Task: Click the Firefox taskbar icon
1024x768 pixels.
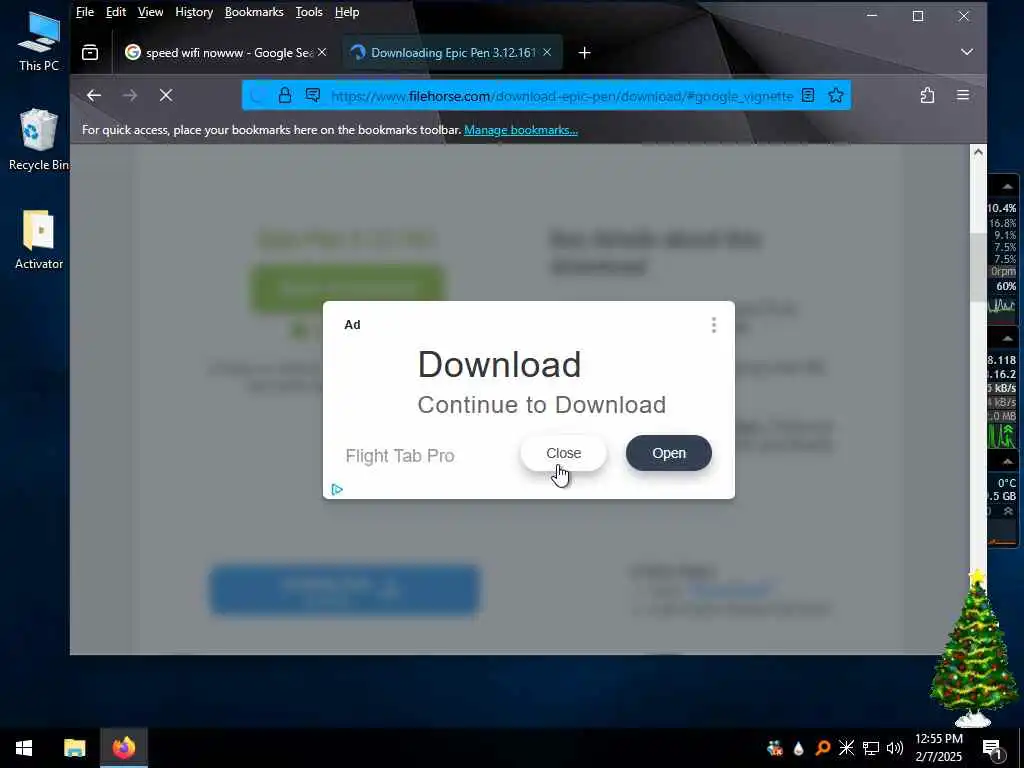Action: 123,748
